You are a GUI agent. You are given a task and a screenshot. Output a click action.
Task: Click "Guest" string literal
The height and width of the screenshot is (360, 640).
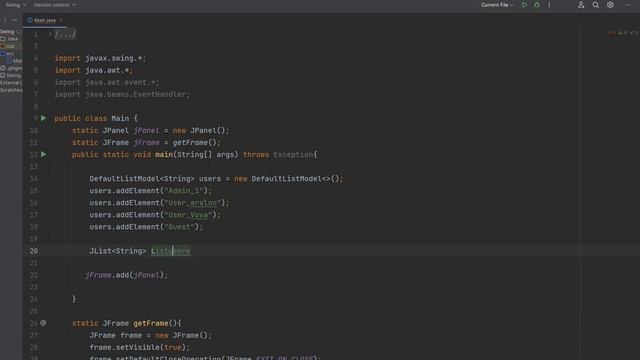179,227
